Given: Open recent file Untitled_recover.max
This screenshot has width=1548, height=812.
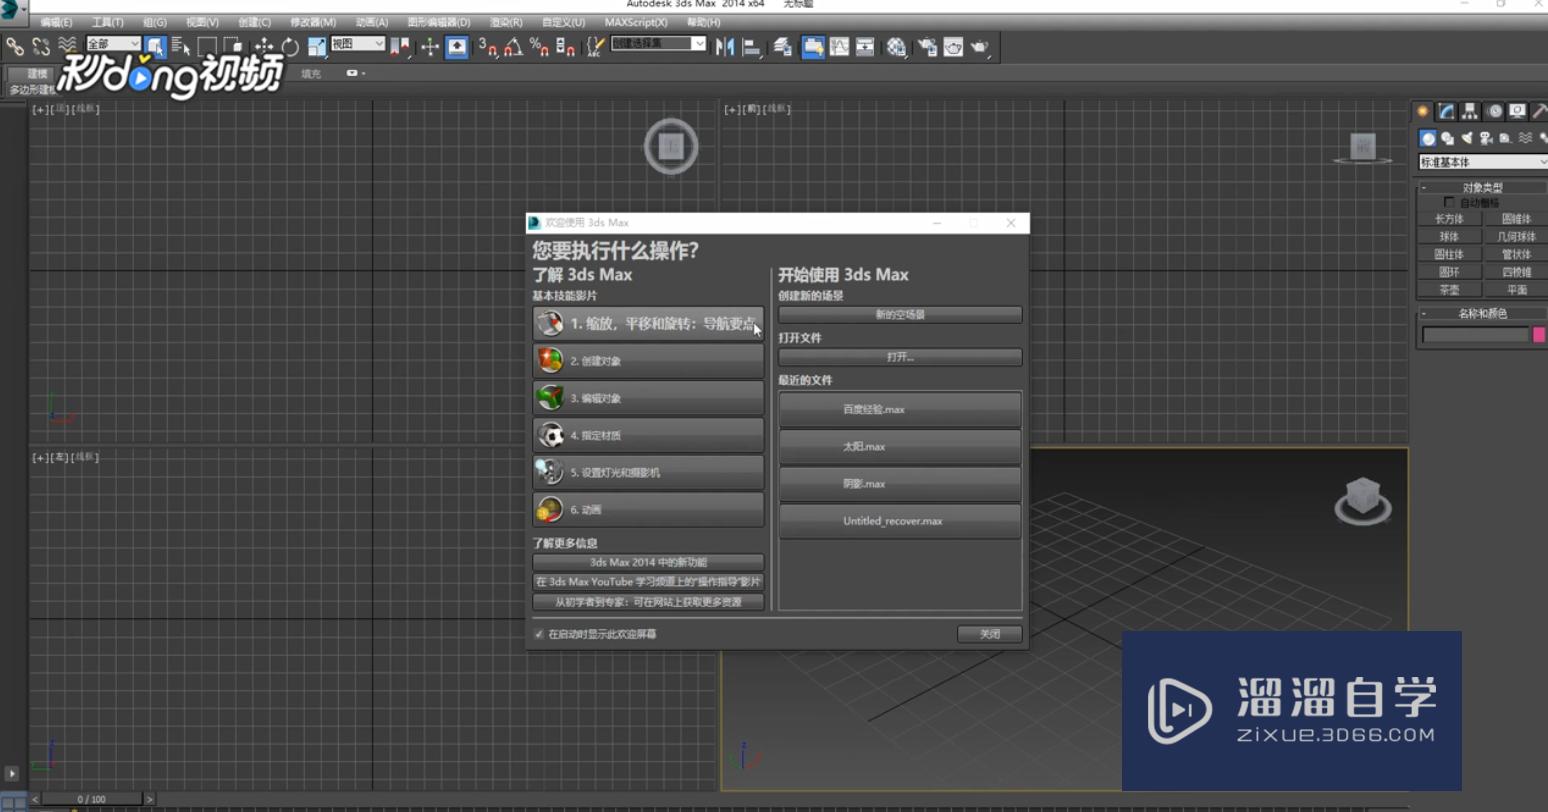Looking at the screenshot, I should click(x=900, y=521).
